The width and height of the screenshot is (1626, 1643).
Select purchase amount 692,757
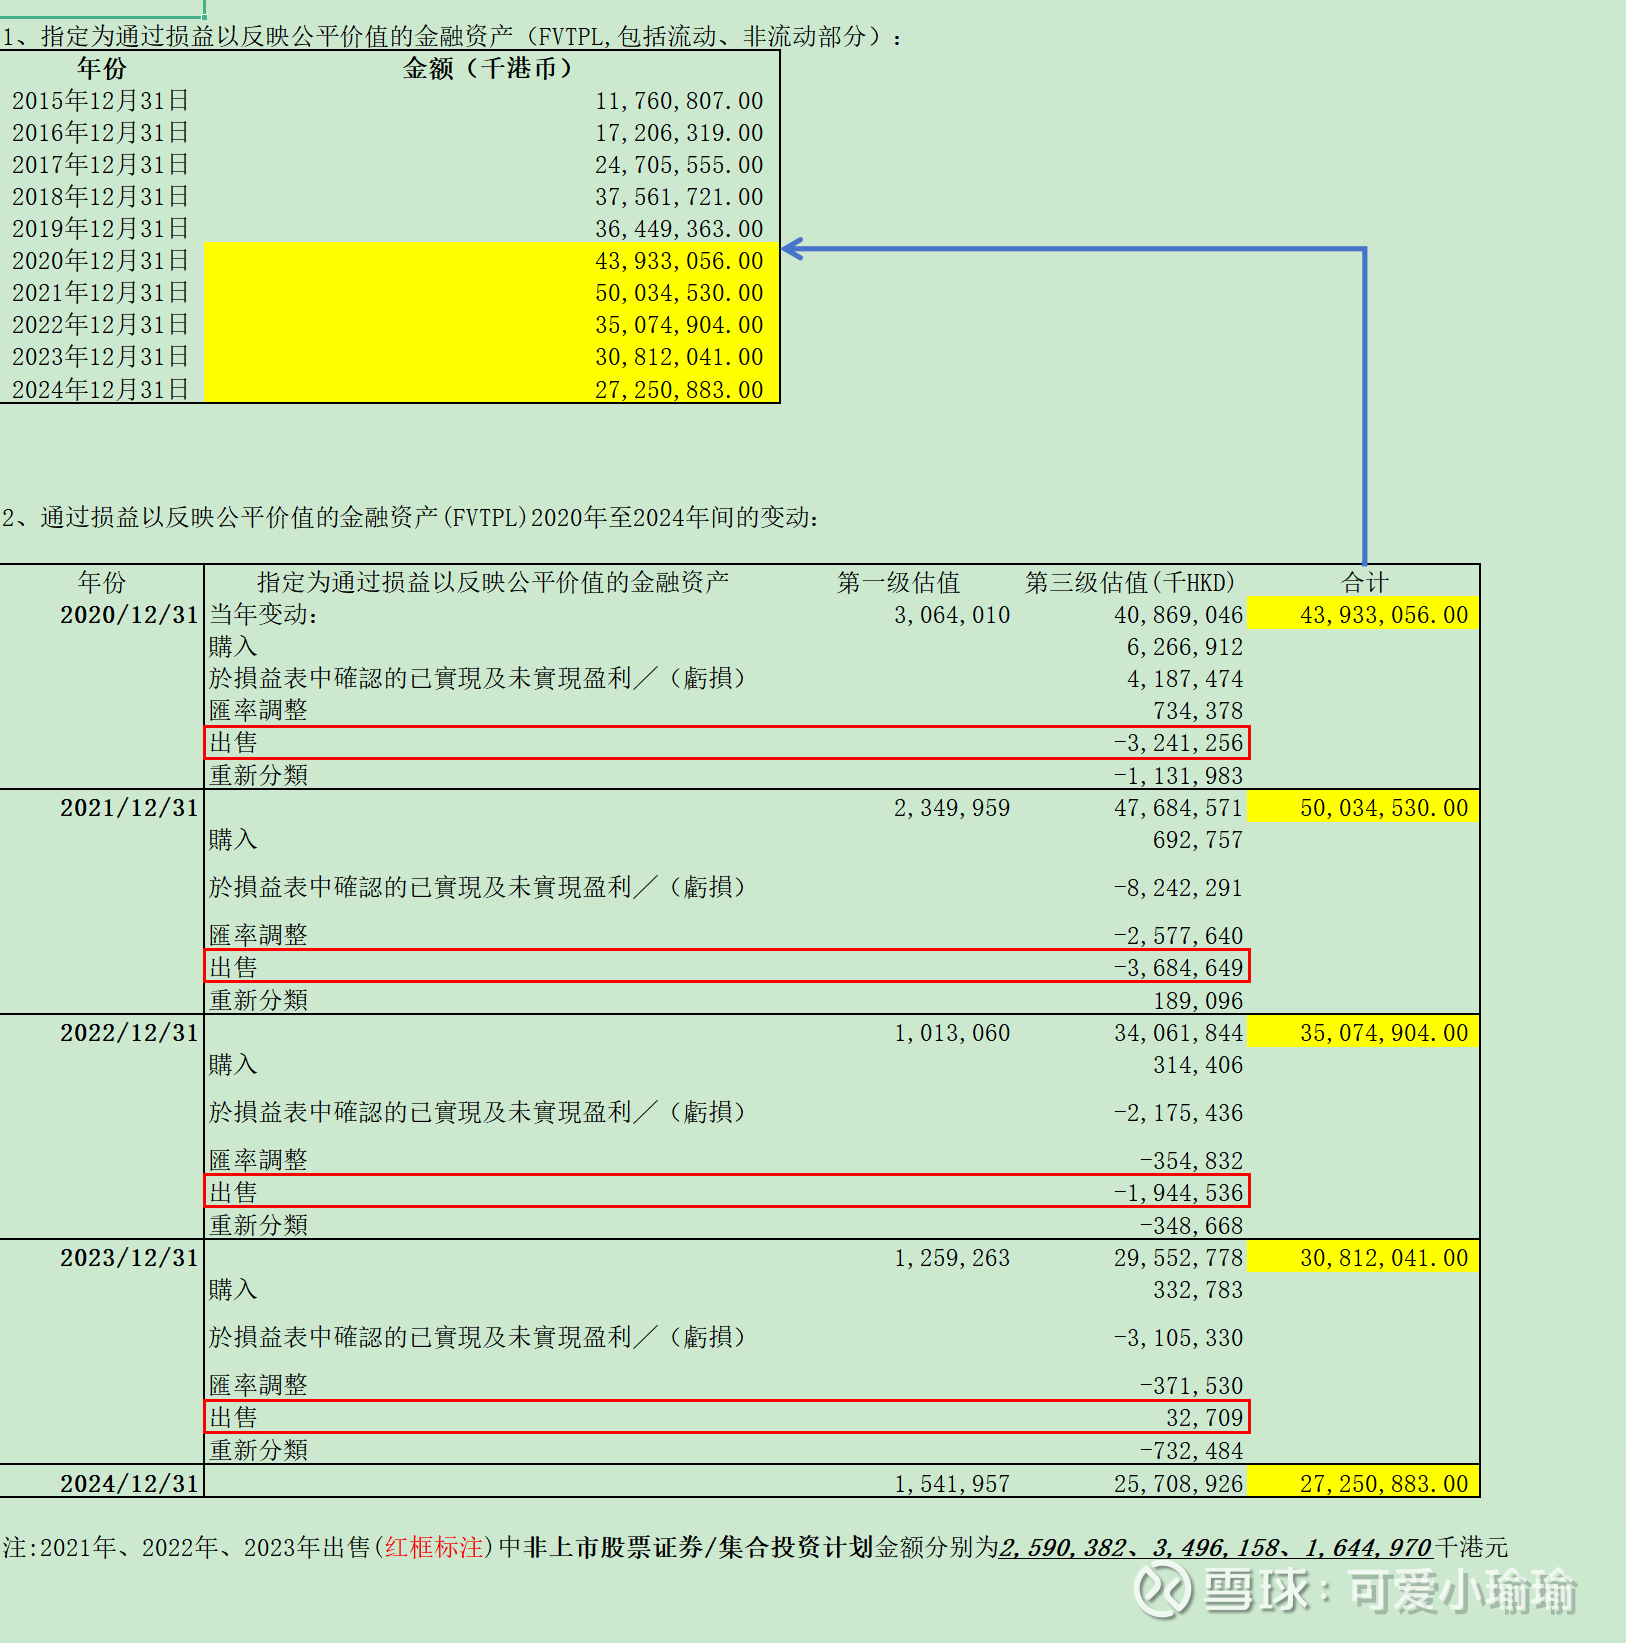pos(1198,840)
